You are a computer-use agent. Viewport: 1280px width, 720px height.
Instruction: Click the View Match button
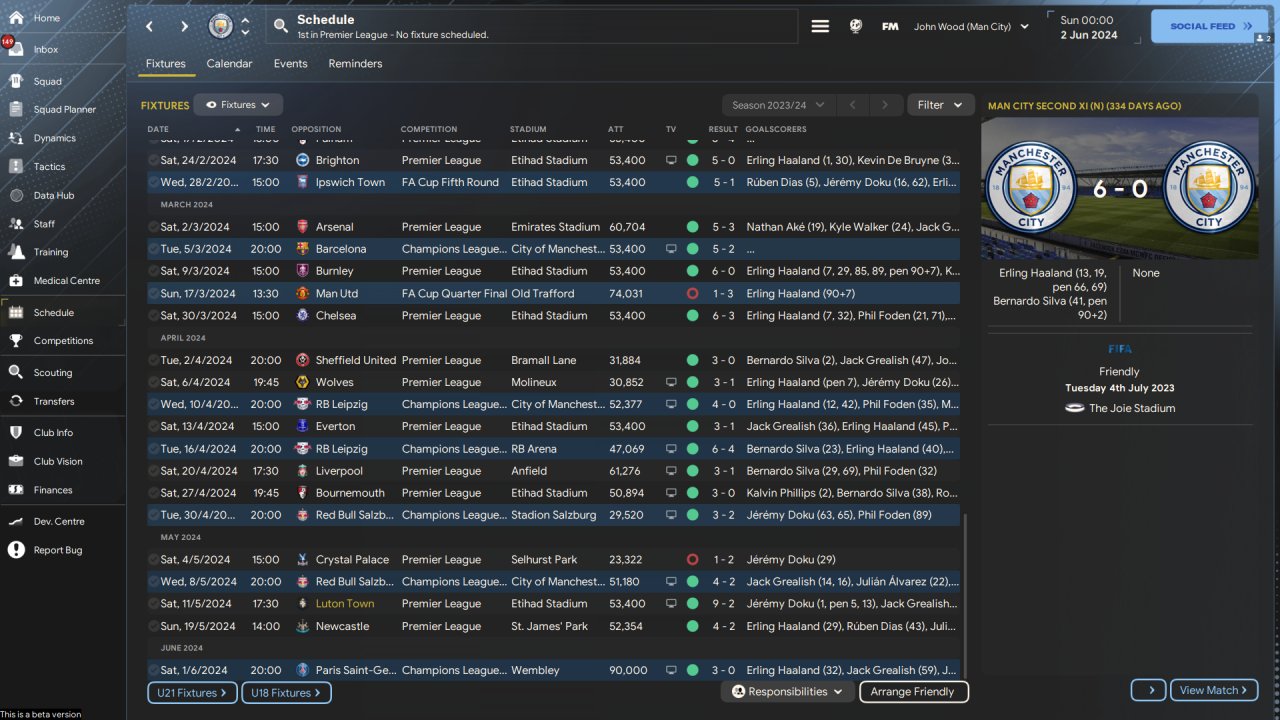click(x=1214, y=690)
